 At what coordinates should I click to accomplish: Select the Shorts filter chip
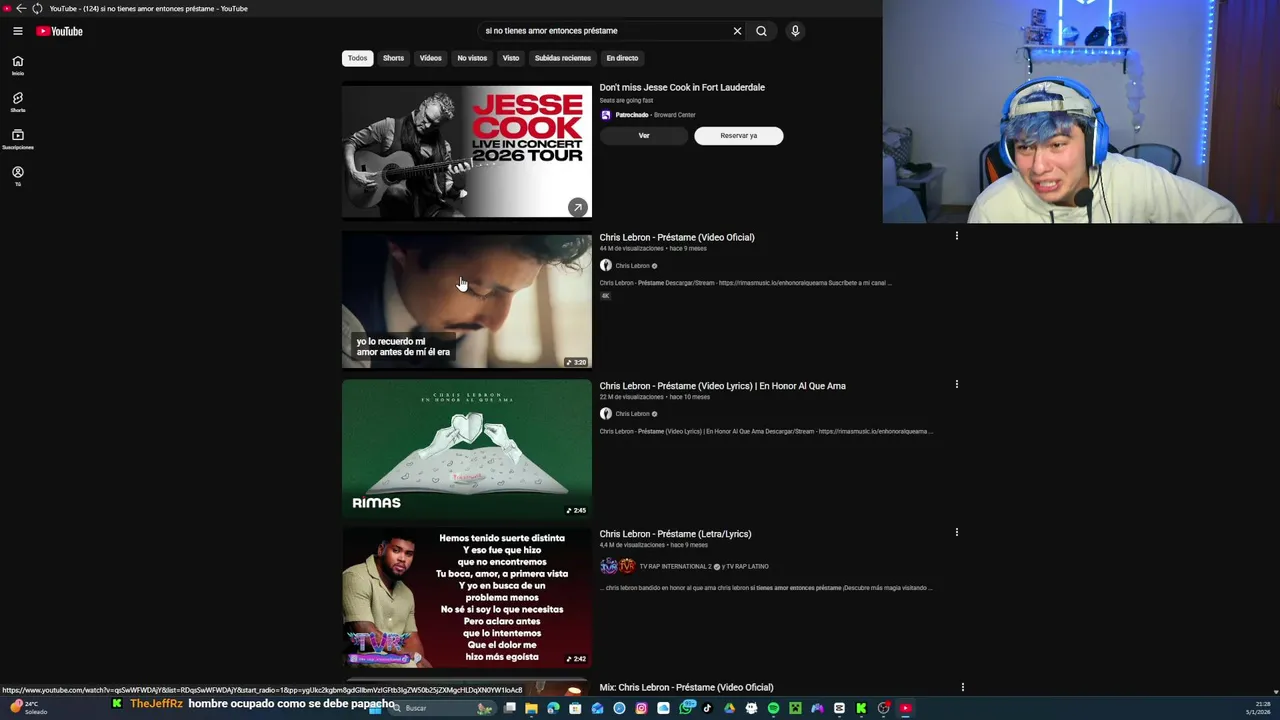pos(393,58)
